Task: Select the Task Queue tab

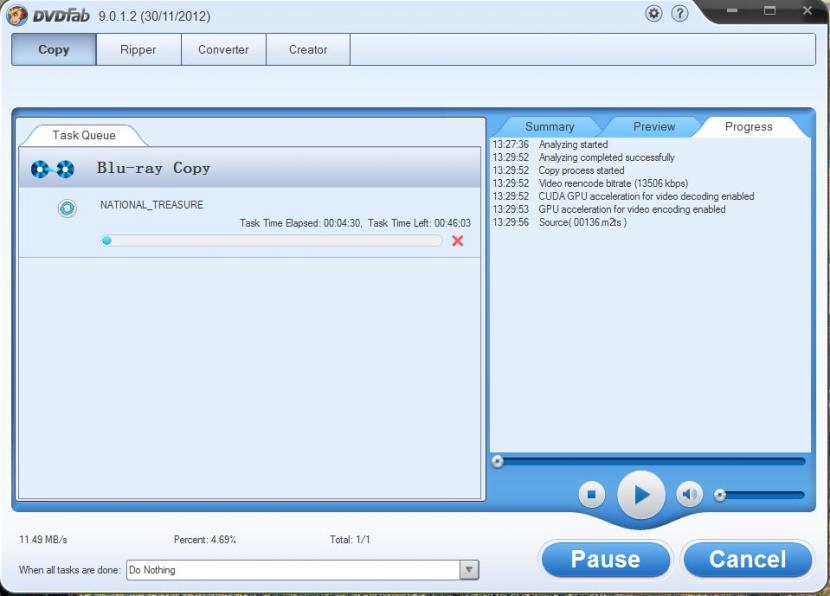Action: click(x=84, y=136)
